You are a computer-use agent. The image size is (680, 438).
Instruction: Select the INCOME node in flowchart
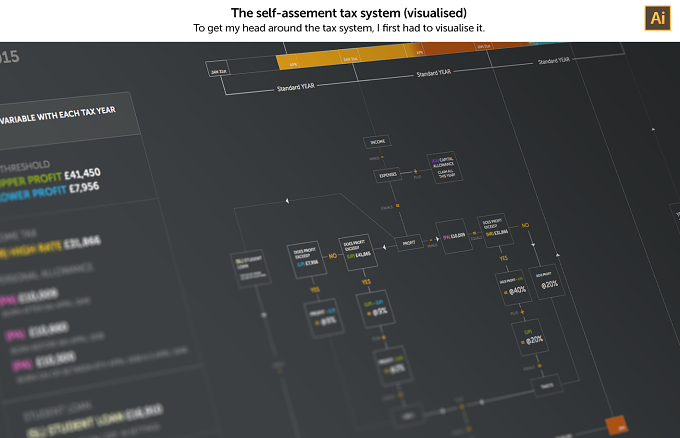pos(377,141)
